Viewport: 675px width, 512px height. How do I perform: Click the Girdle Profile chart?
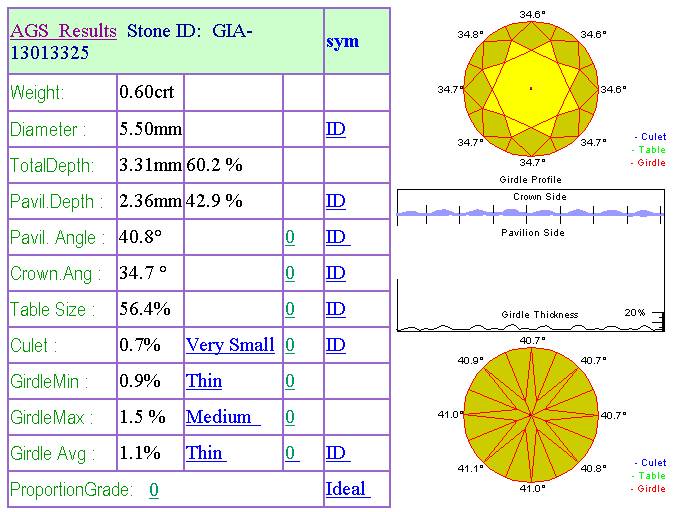(x=530, y=260)
